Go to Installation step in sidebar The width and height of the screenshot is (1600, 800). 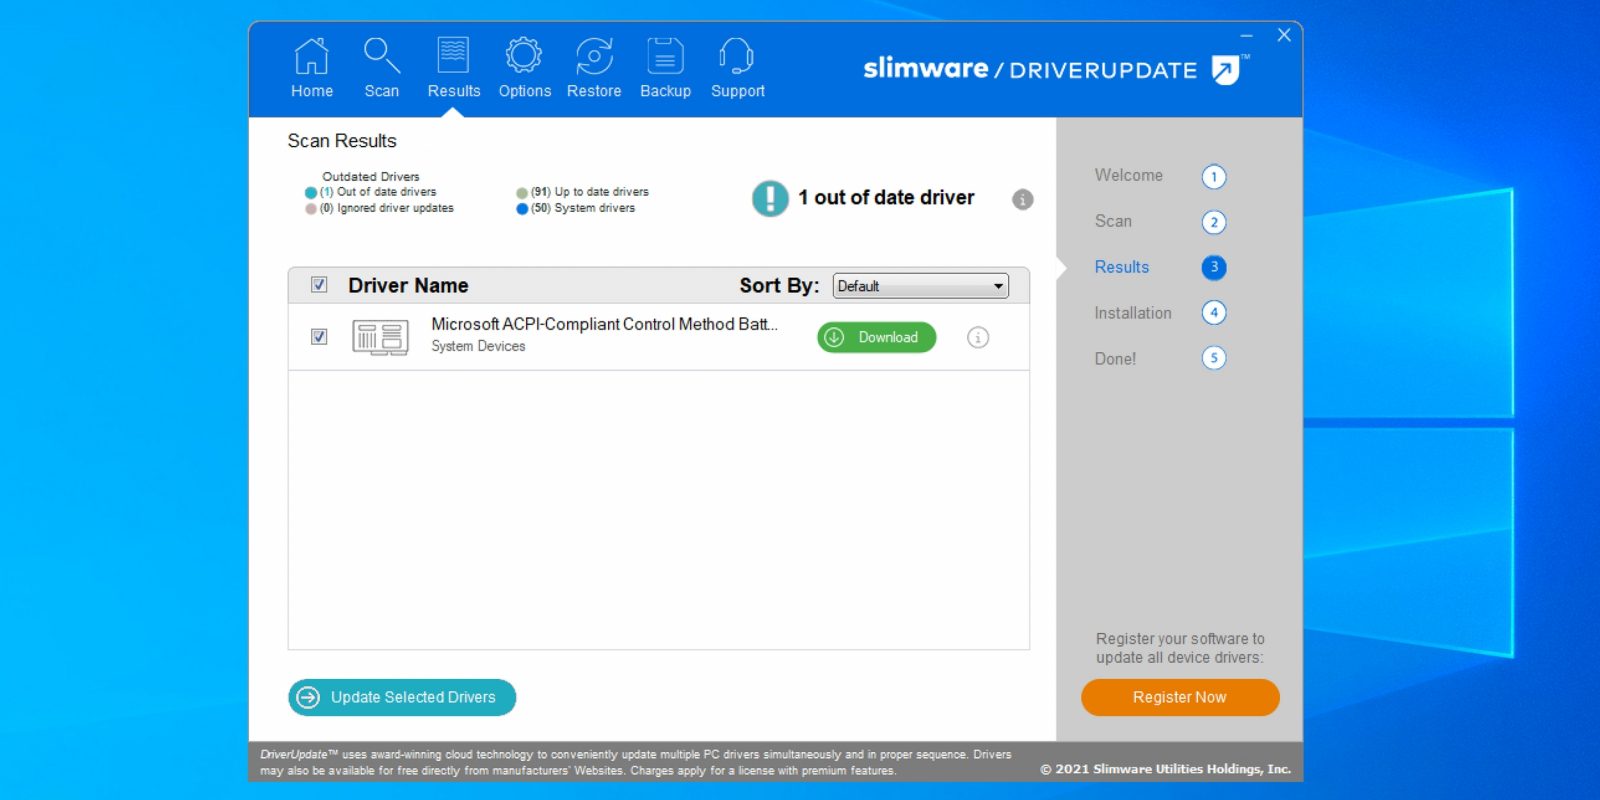pos(1132,313)
